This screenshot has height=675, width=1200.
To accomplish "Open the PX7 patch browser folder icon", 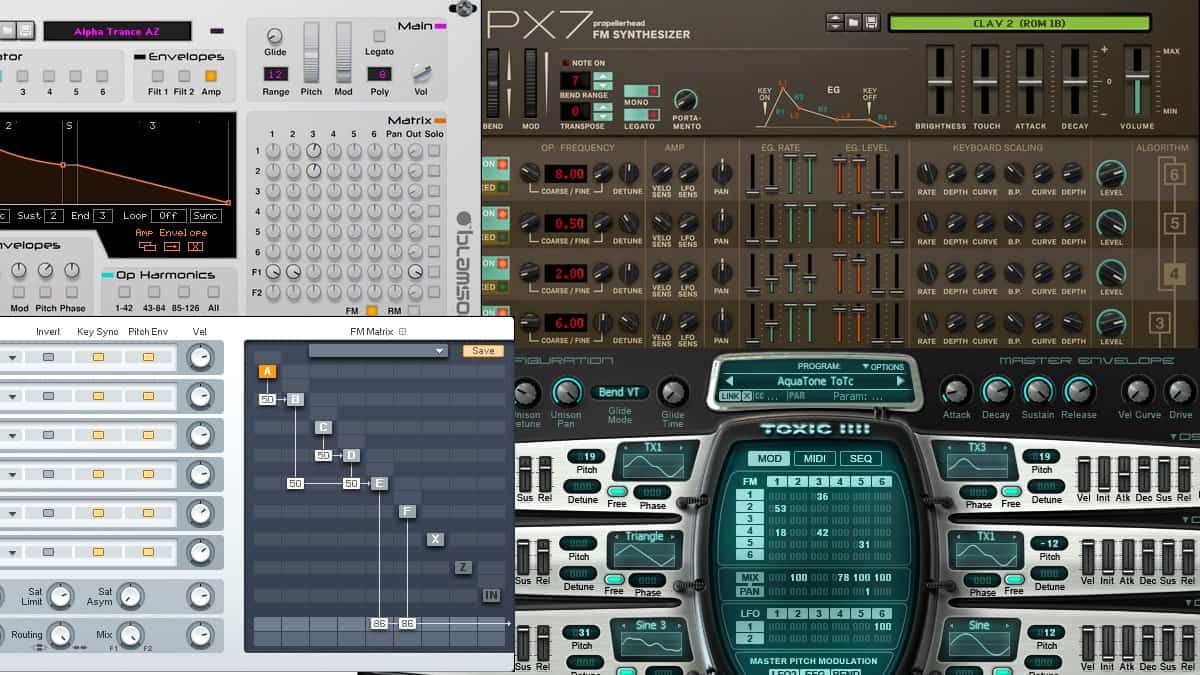I will click(853, 22).
